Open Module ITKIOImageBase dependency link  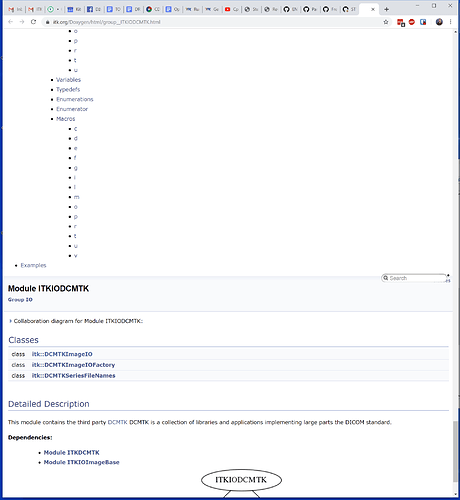point(82,462)
